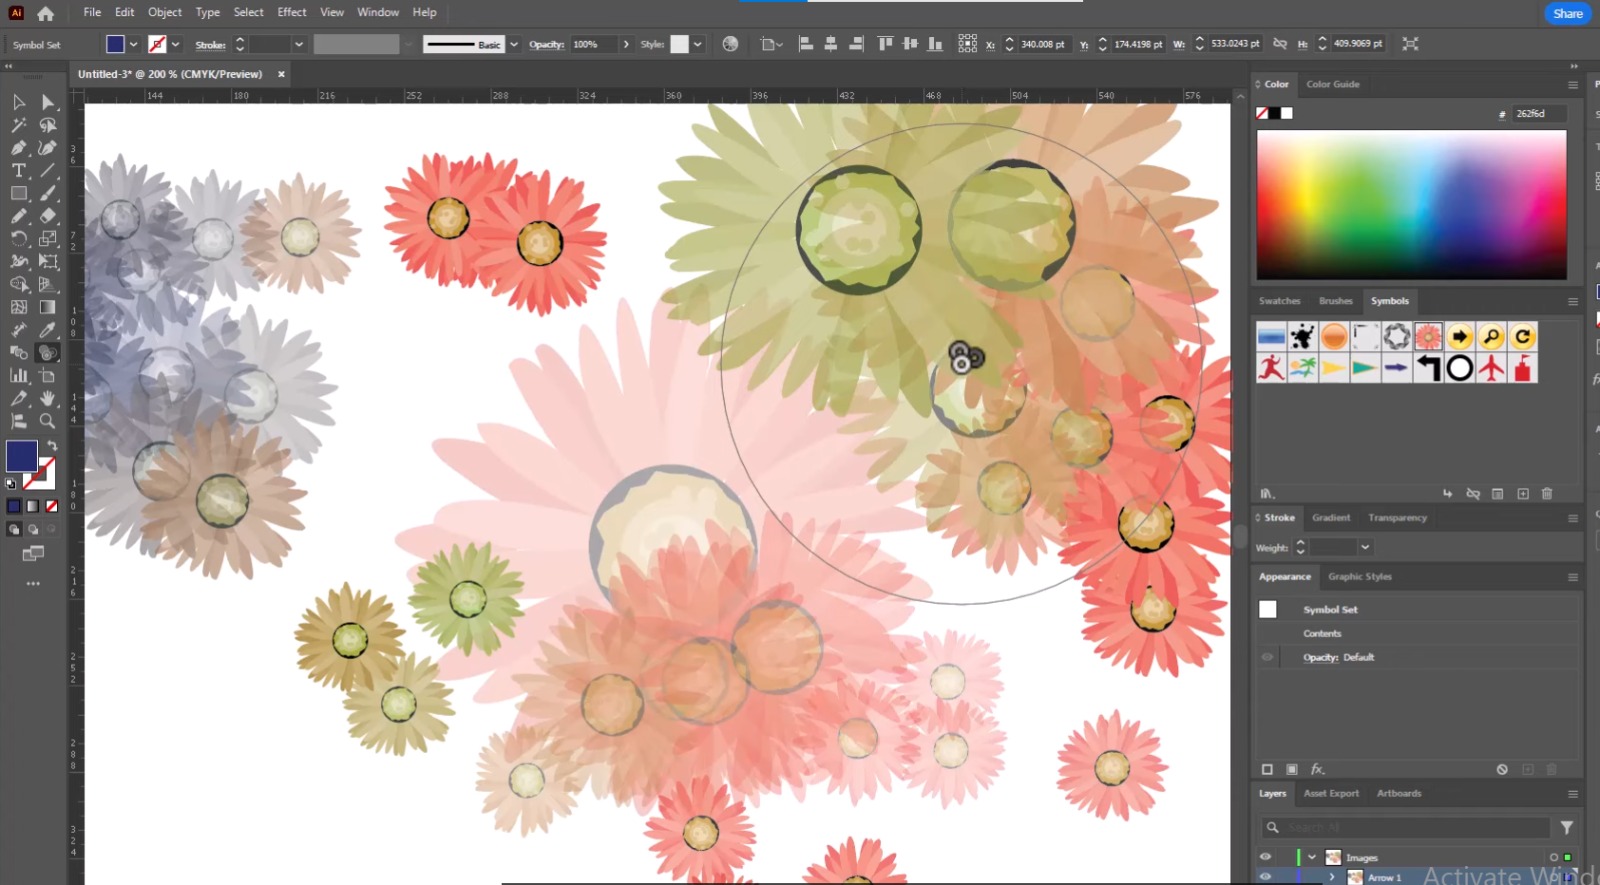Open the Symbol Libraries menu icon
Image resolution: width=1600 pixels, height=885 pixels.
tap(1267, 493)
